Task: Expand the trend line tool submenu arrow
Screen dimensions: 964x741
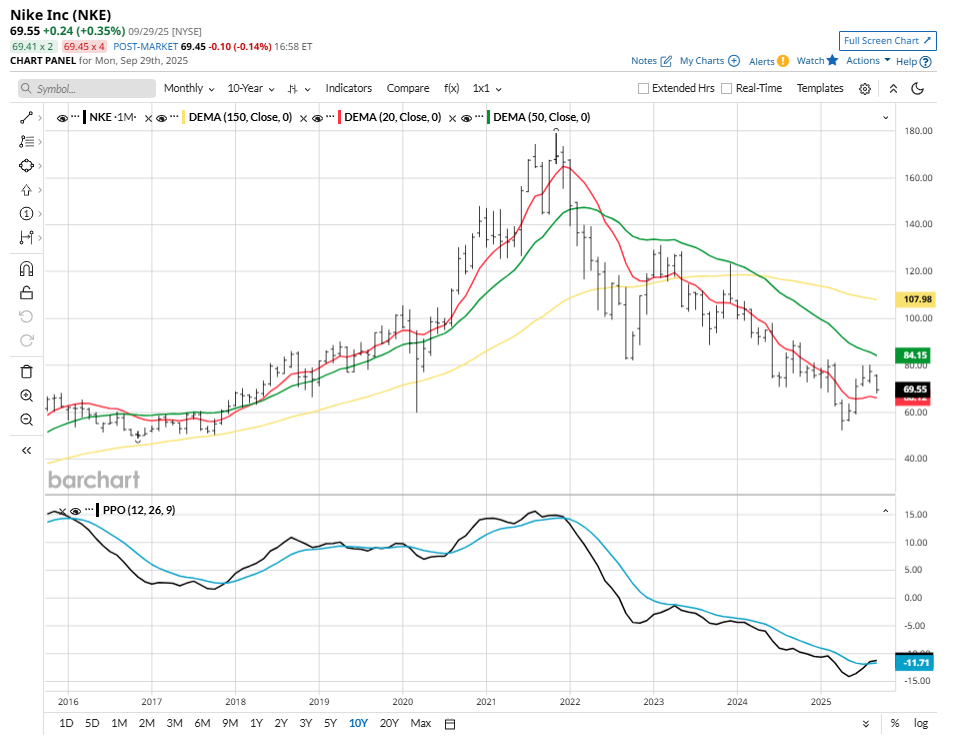Action: click(40, 117)
